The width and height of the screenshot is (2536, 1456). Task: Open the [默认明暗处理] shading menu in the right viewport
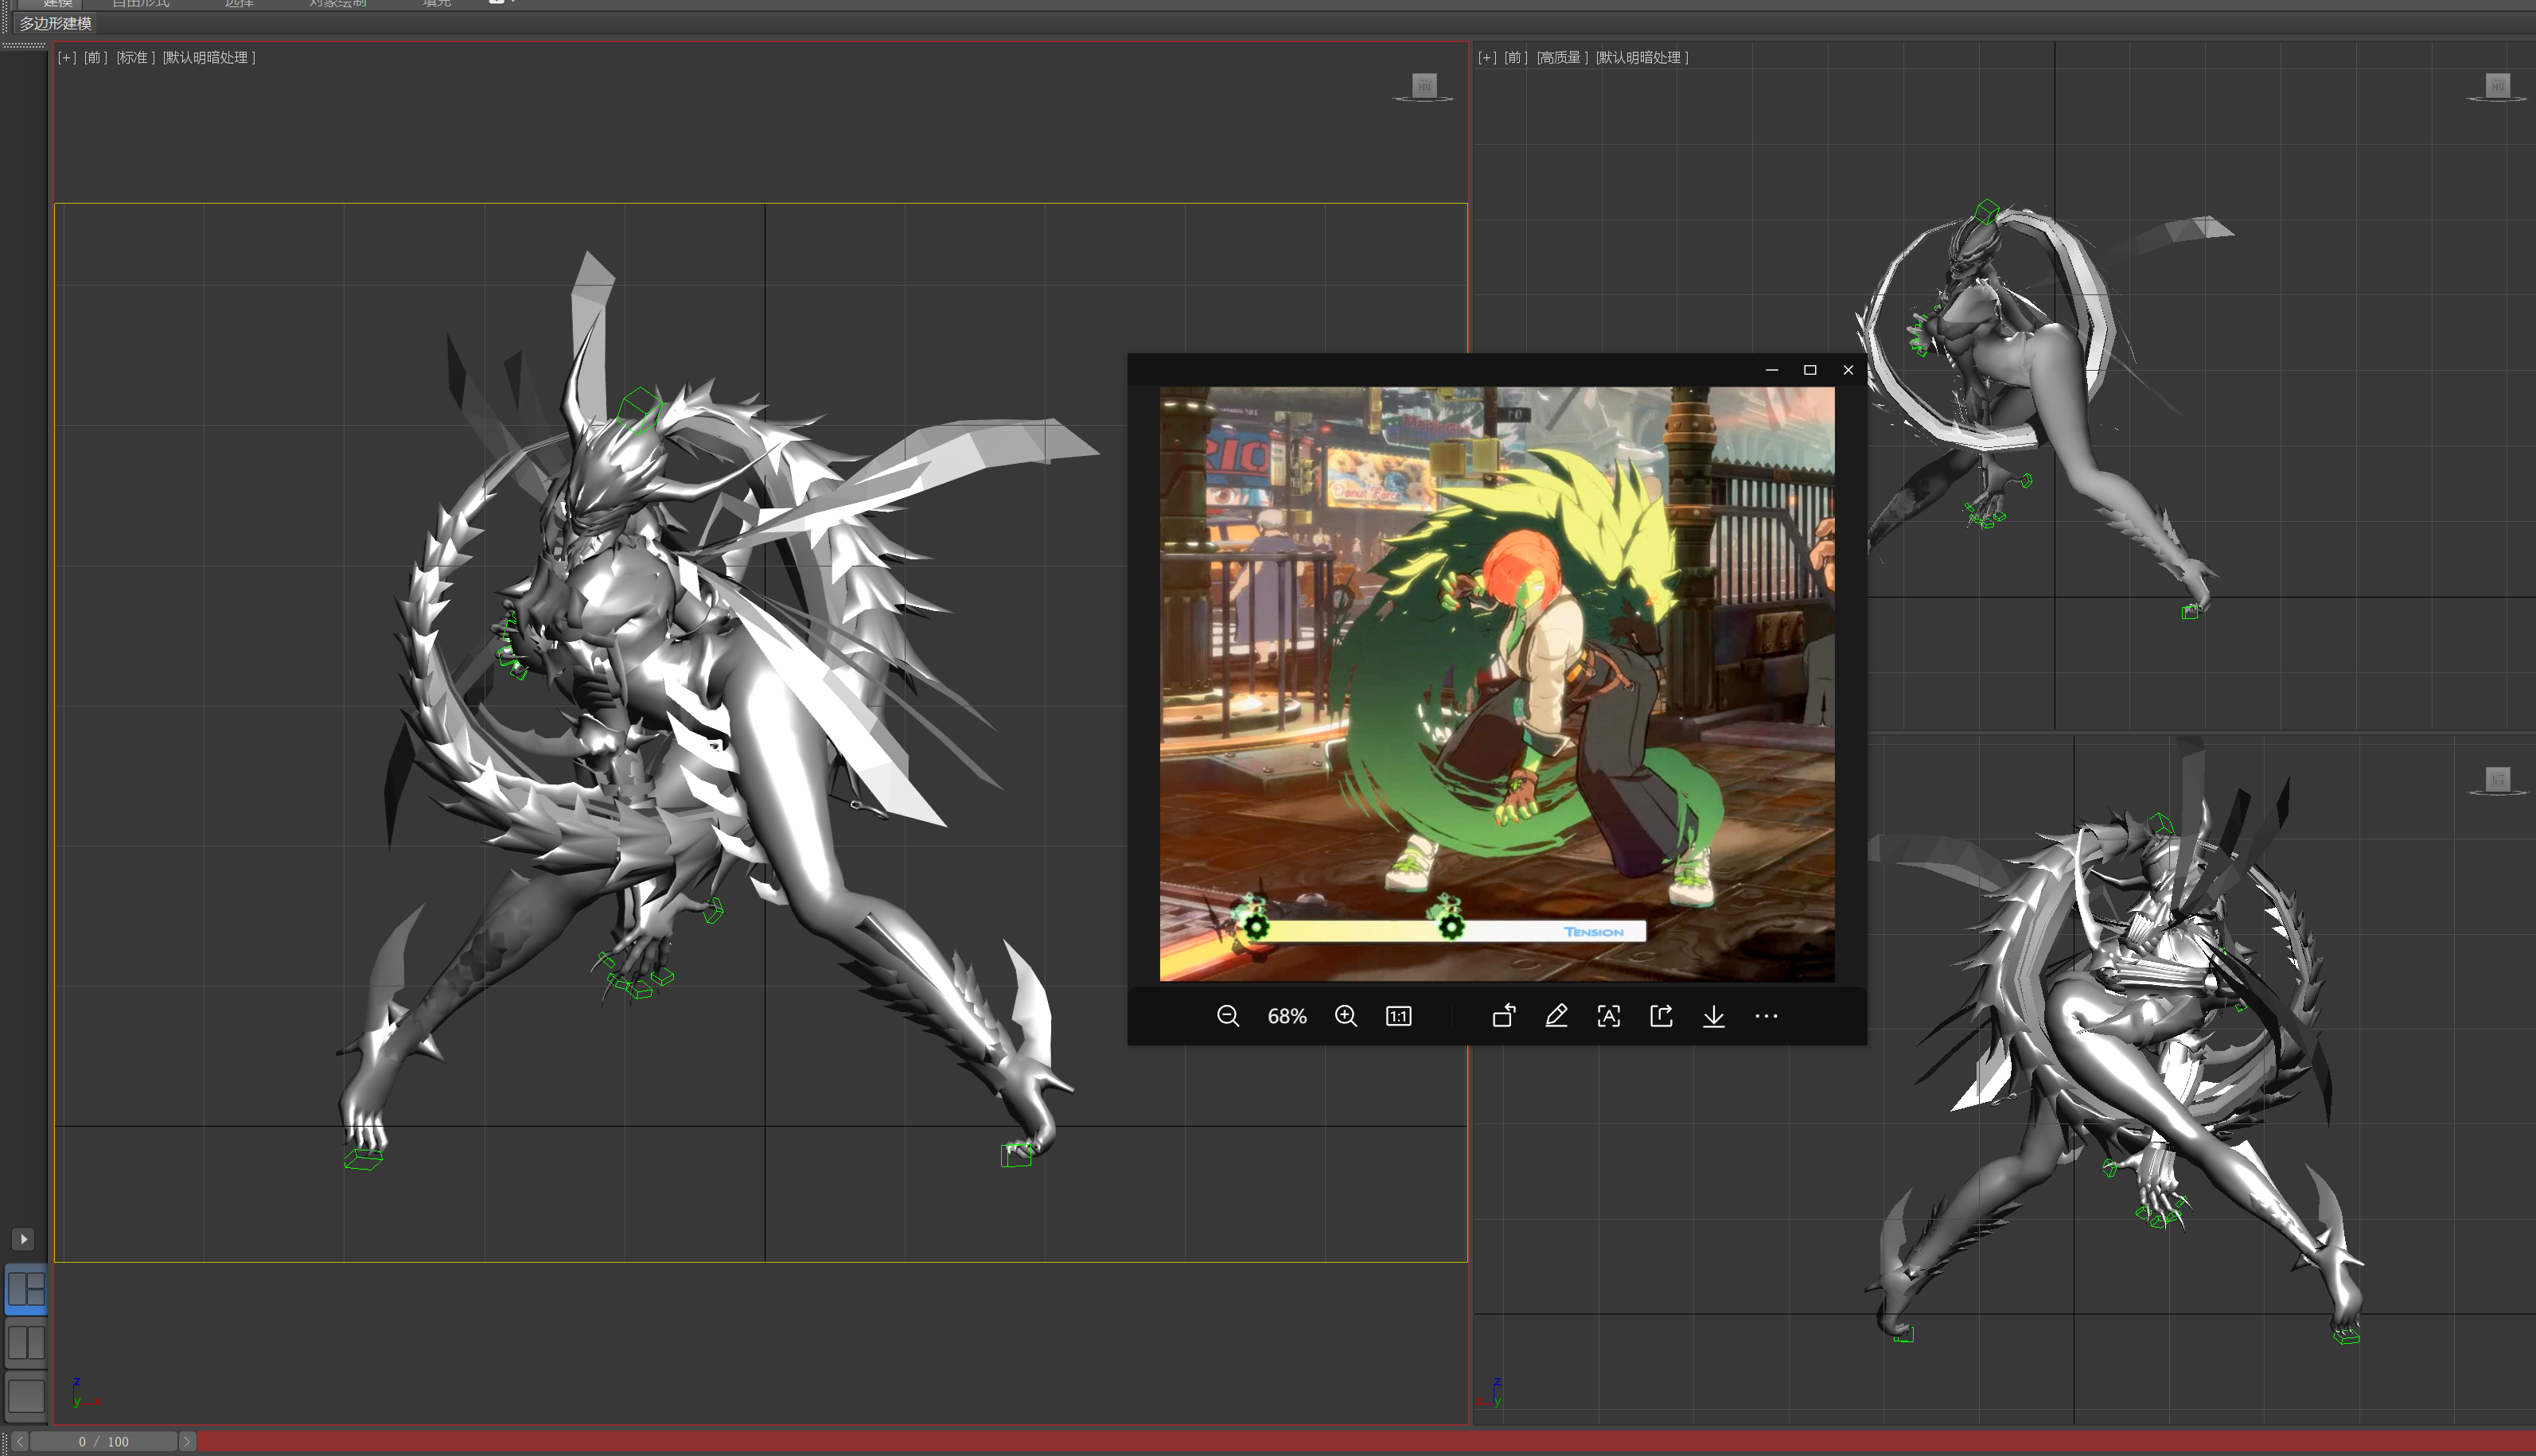(1642, 58)
